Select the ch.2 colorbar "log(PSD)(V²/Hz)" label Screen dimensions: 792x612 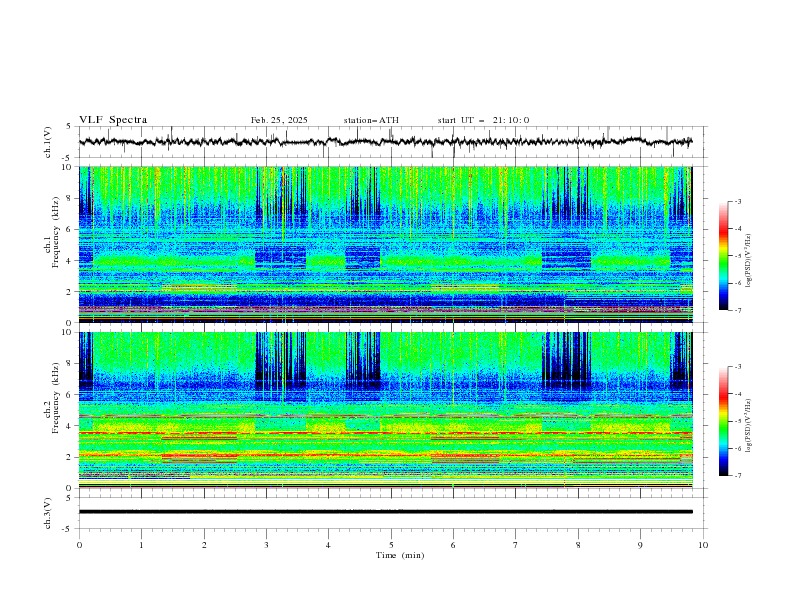pos(749,426)
